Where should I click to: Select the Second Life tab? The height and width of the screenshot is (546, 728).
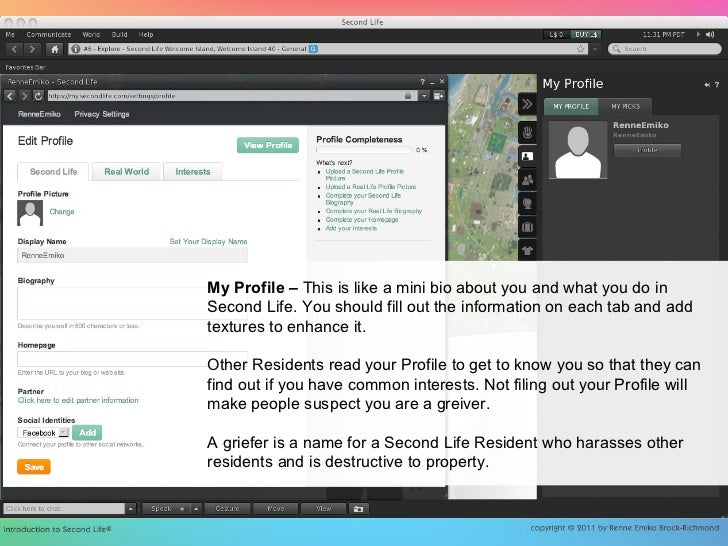(53, 172)
